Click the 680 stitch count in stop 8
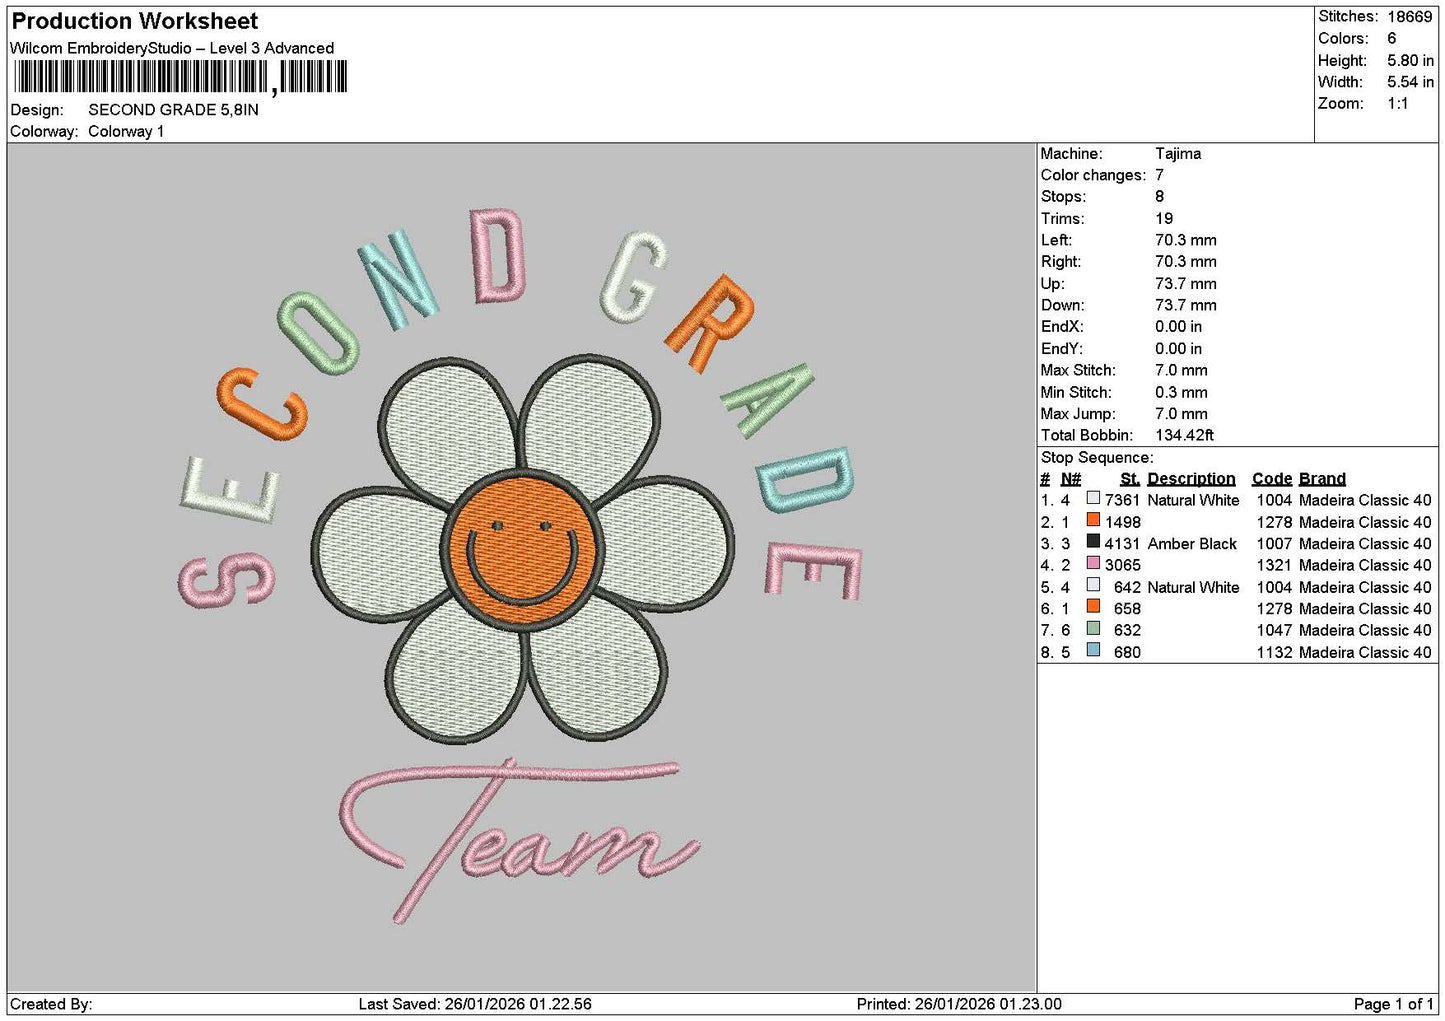Screen dimensions: 1445x1021 [x=1127, y=652]
